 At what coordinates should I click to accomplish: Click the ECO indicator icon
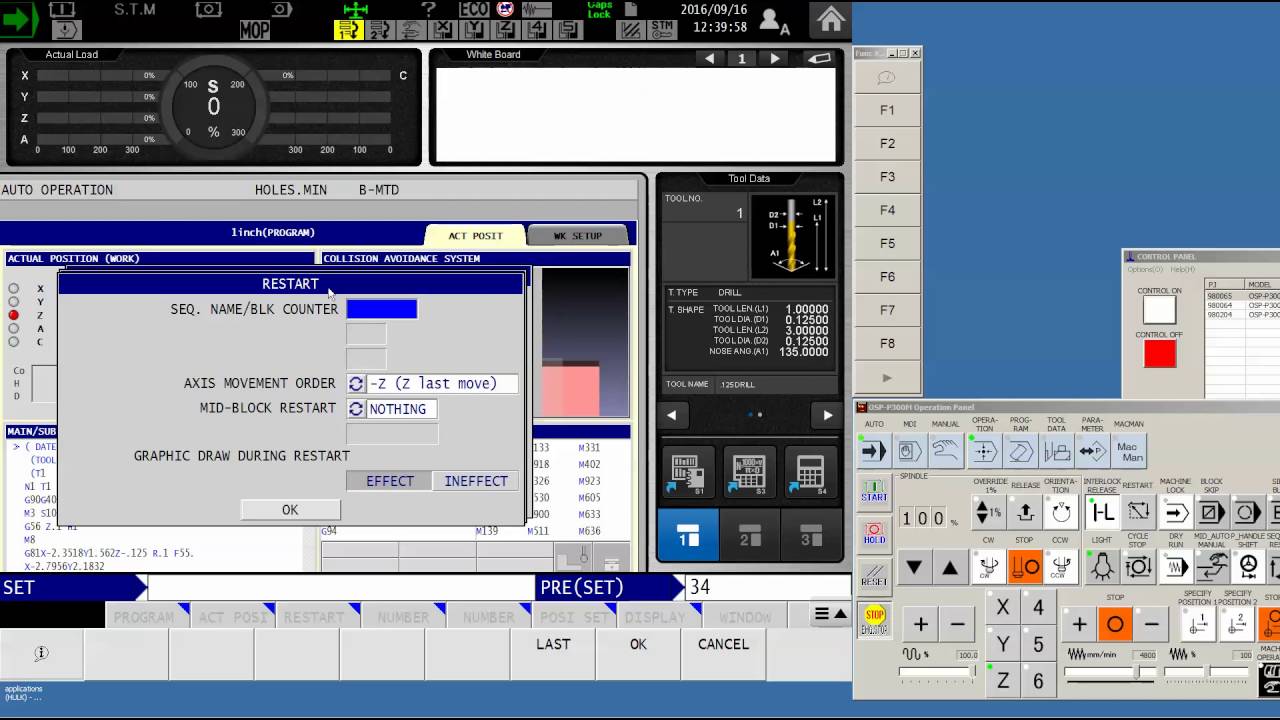475,9
